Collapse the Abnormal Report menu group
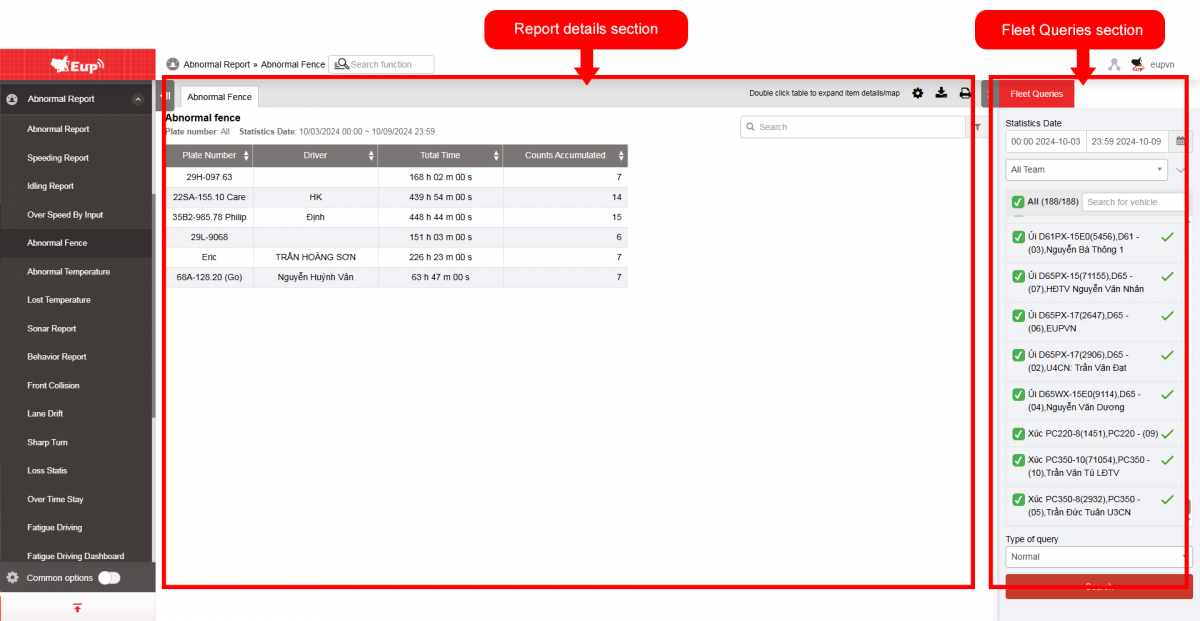Viewport: 1200px width, 621px height. click(x=137, y=99)
